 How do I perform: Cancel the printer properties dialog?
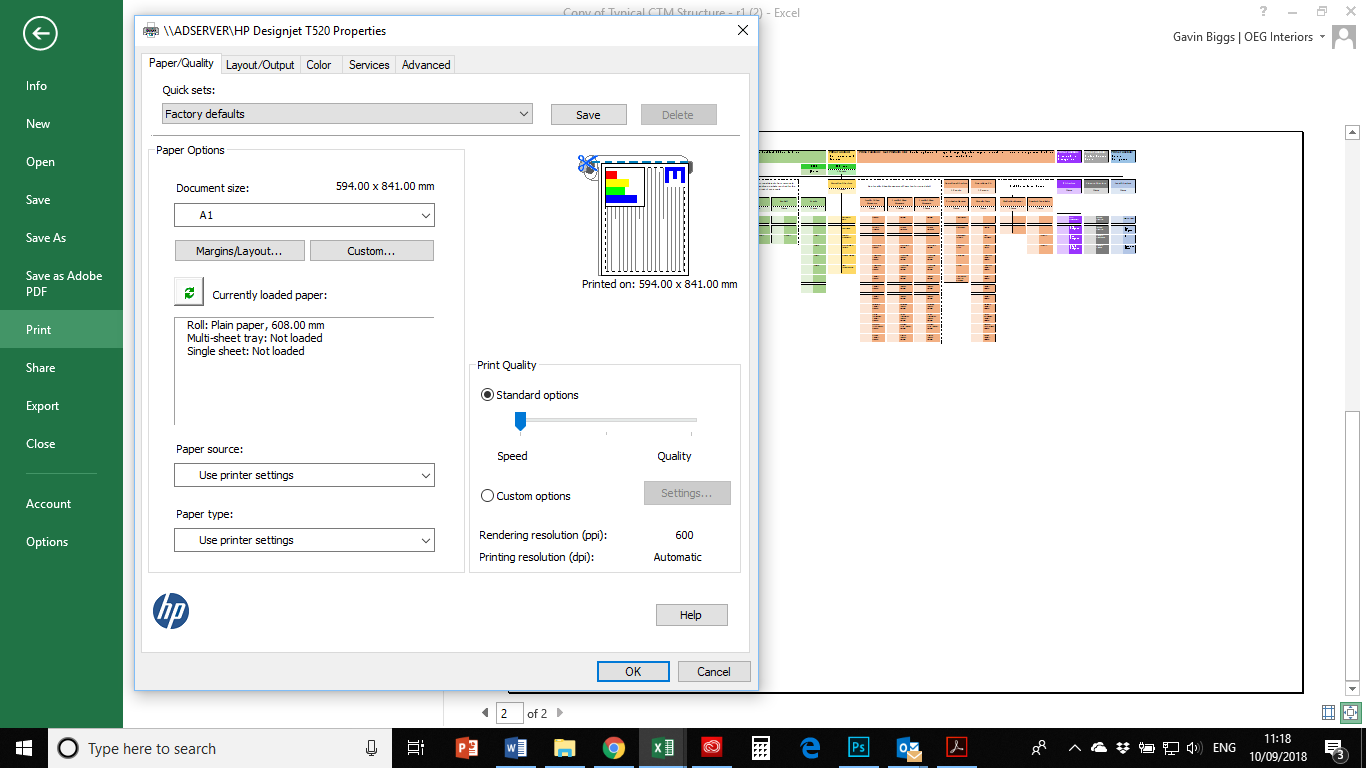coord(714,672)
